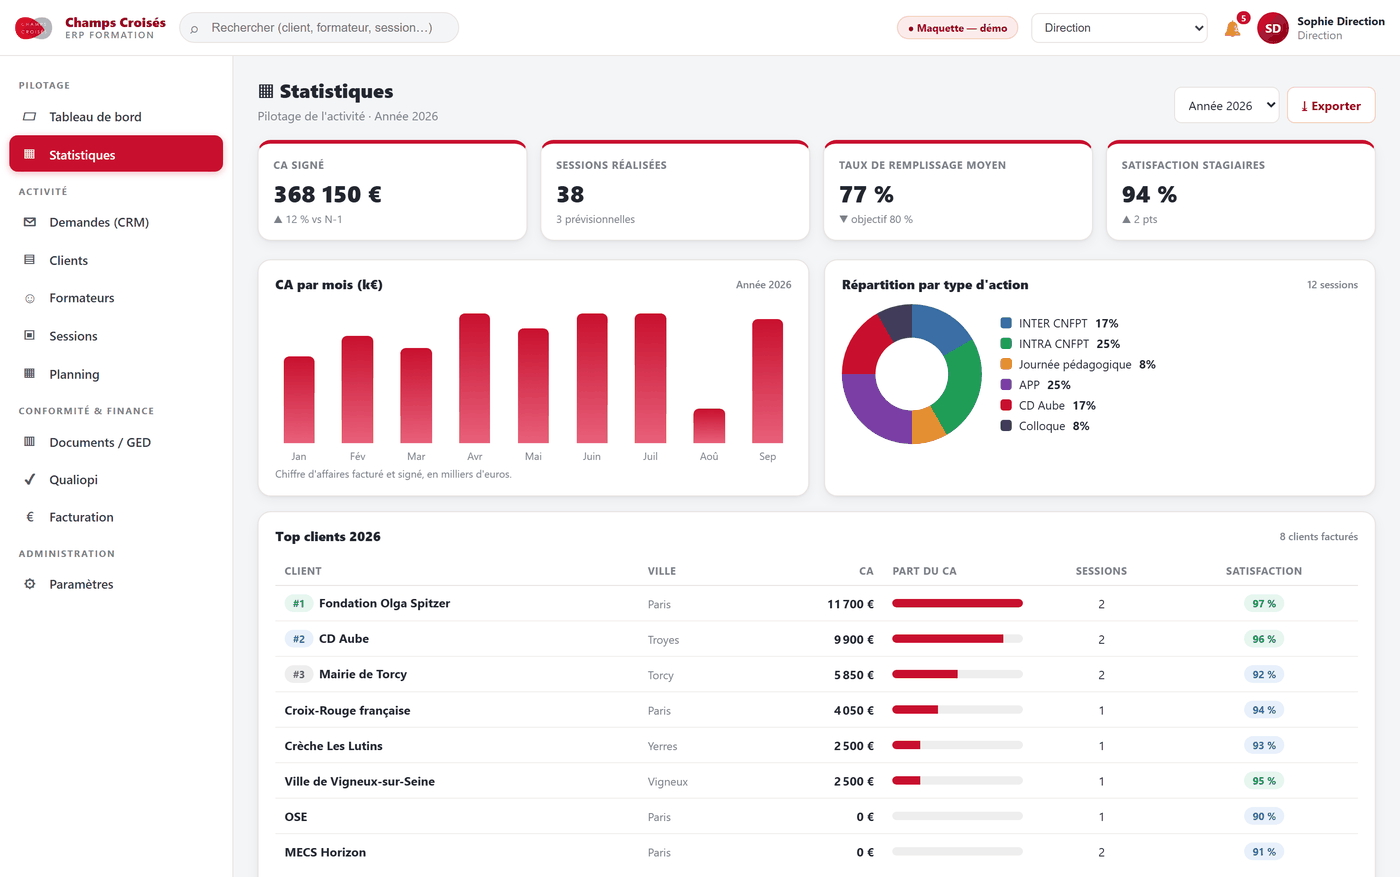
Task: Go to the Sessions menu item
Action: 116,336
